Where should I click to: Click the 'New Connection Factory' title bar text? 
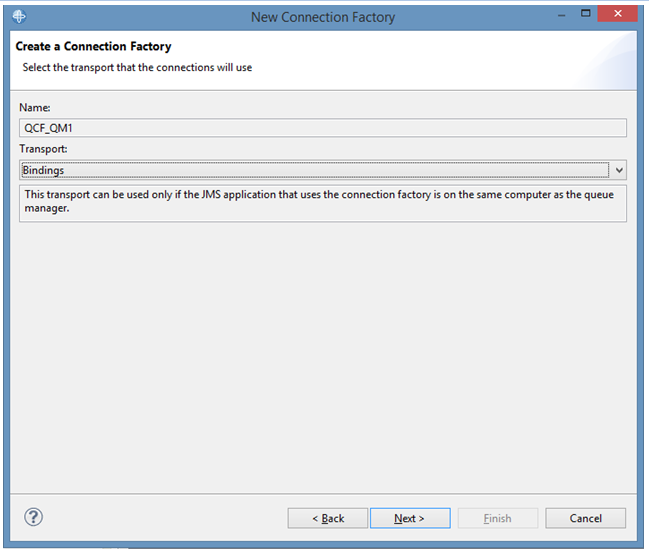(323, 17)
